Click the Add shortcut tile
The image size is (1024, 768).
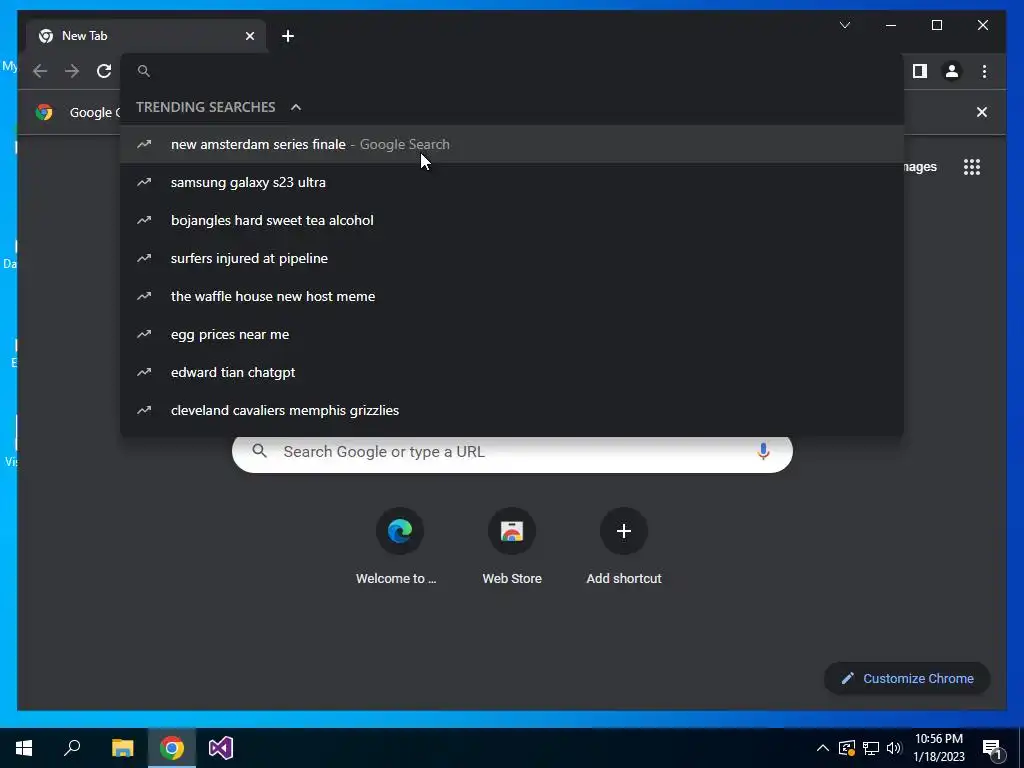pos(624,546)
